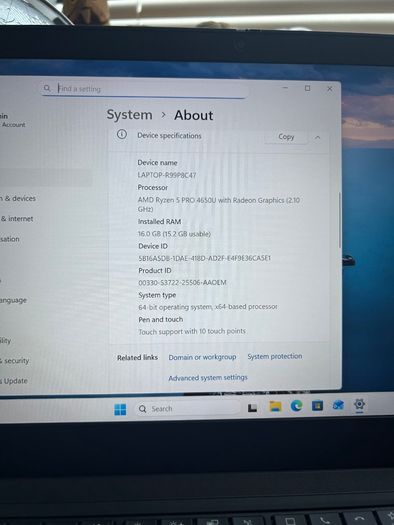
Task: Close the Settings window
Action: click(330, 89)
